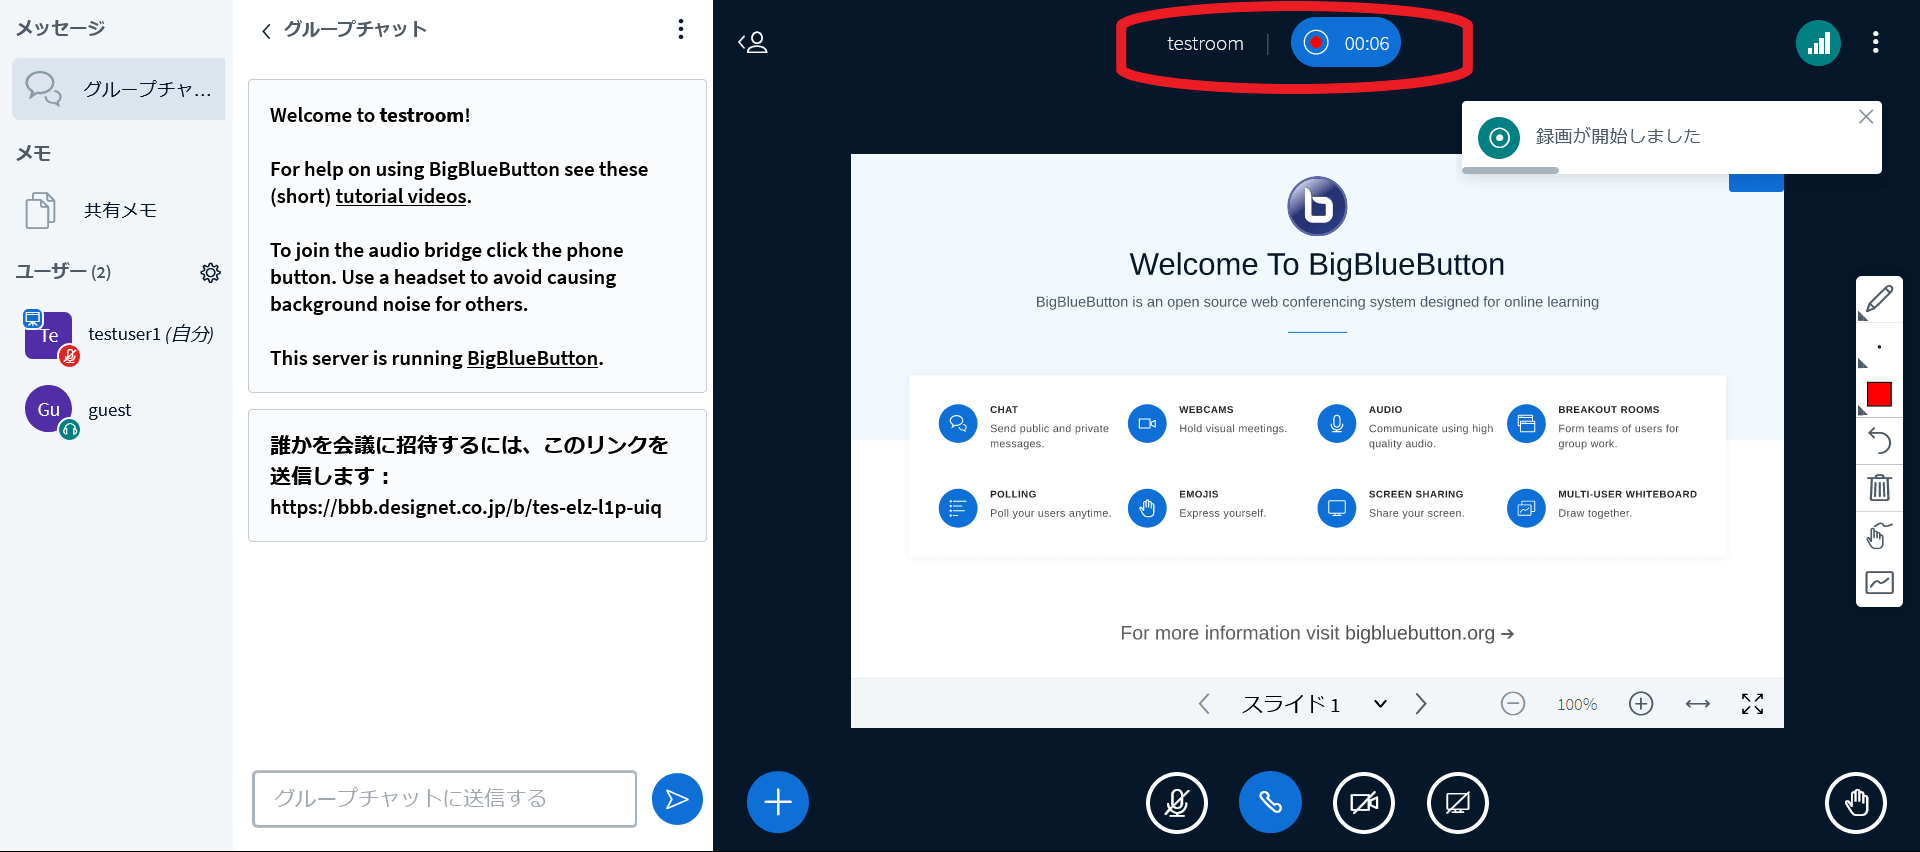Click the group chat message input
This screenshot has height=852, width=1920.
click(445, 798)
